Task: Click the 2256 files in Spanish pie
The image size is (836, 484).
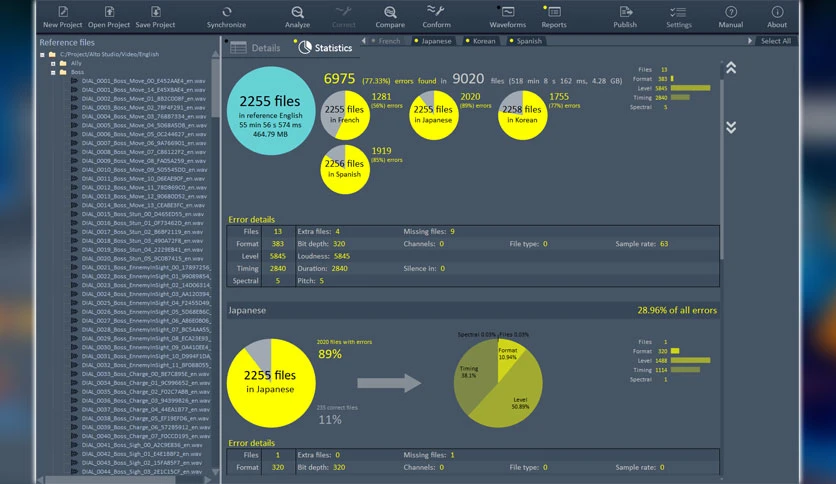Action: click(x=345, y=170)
